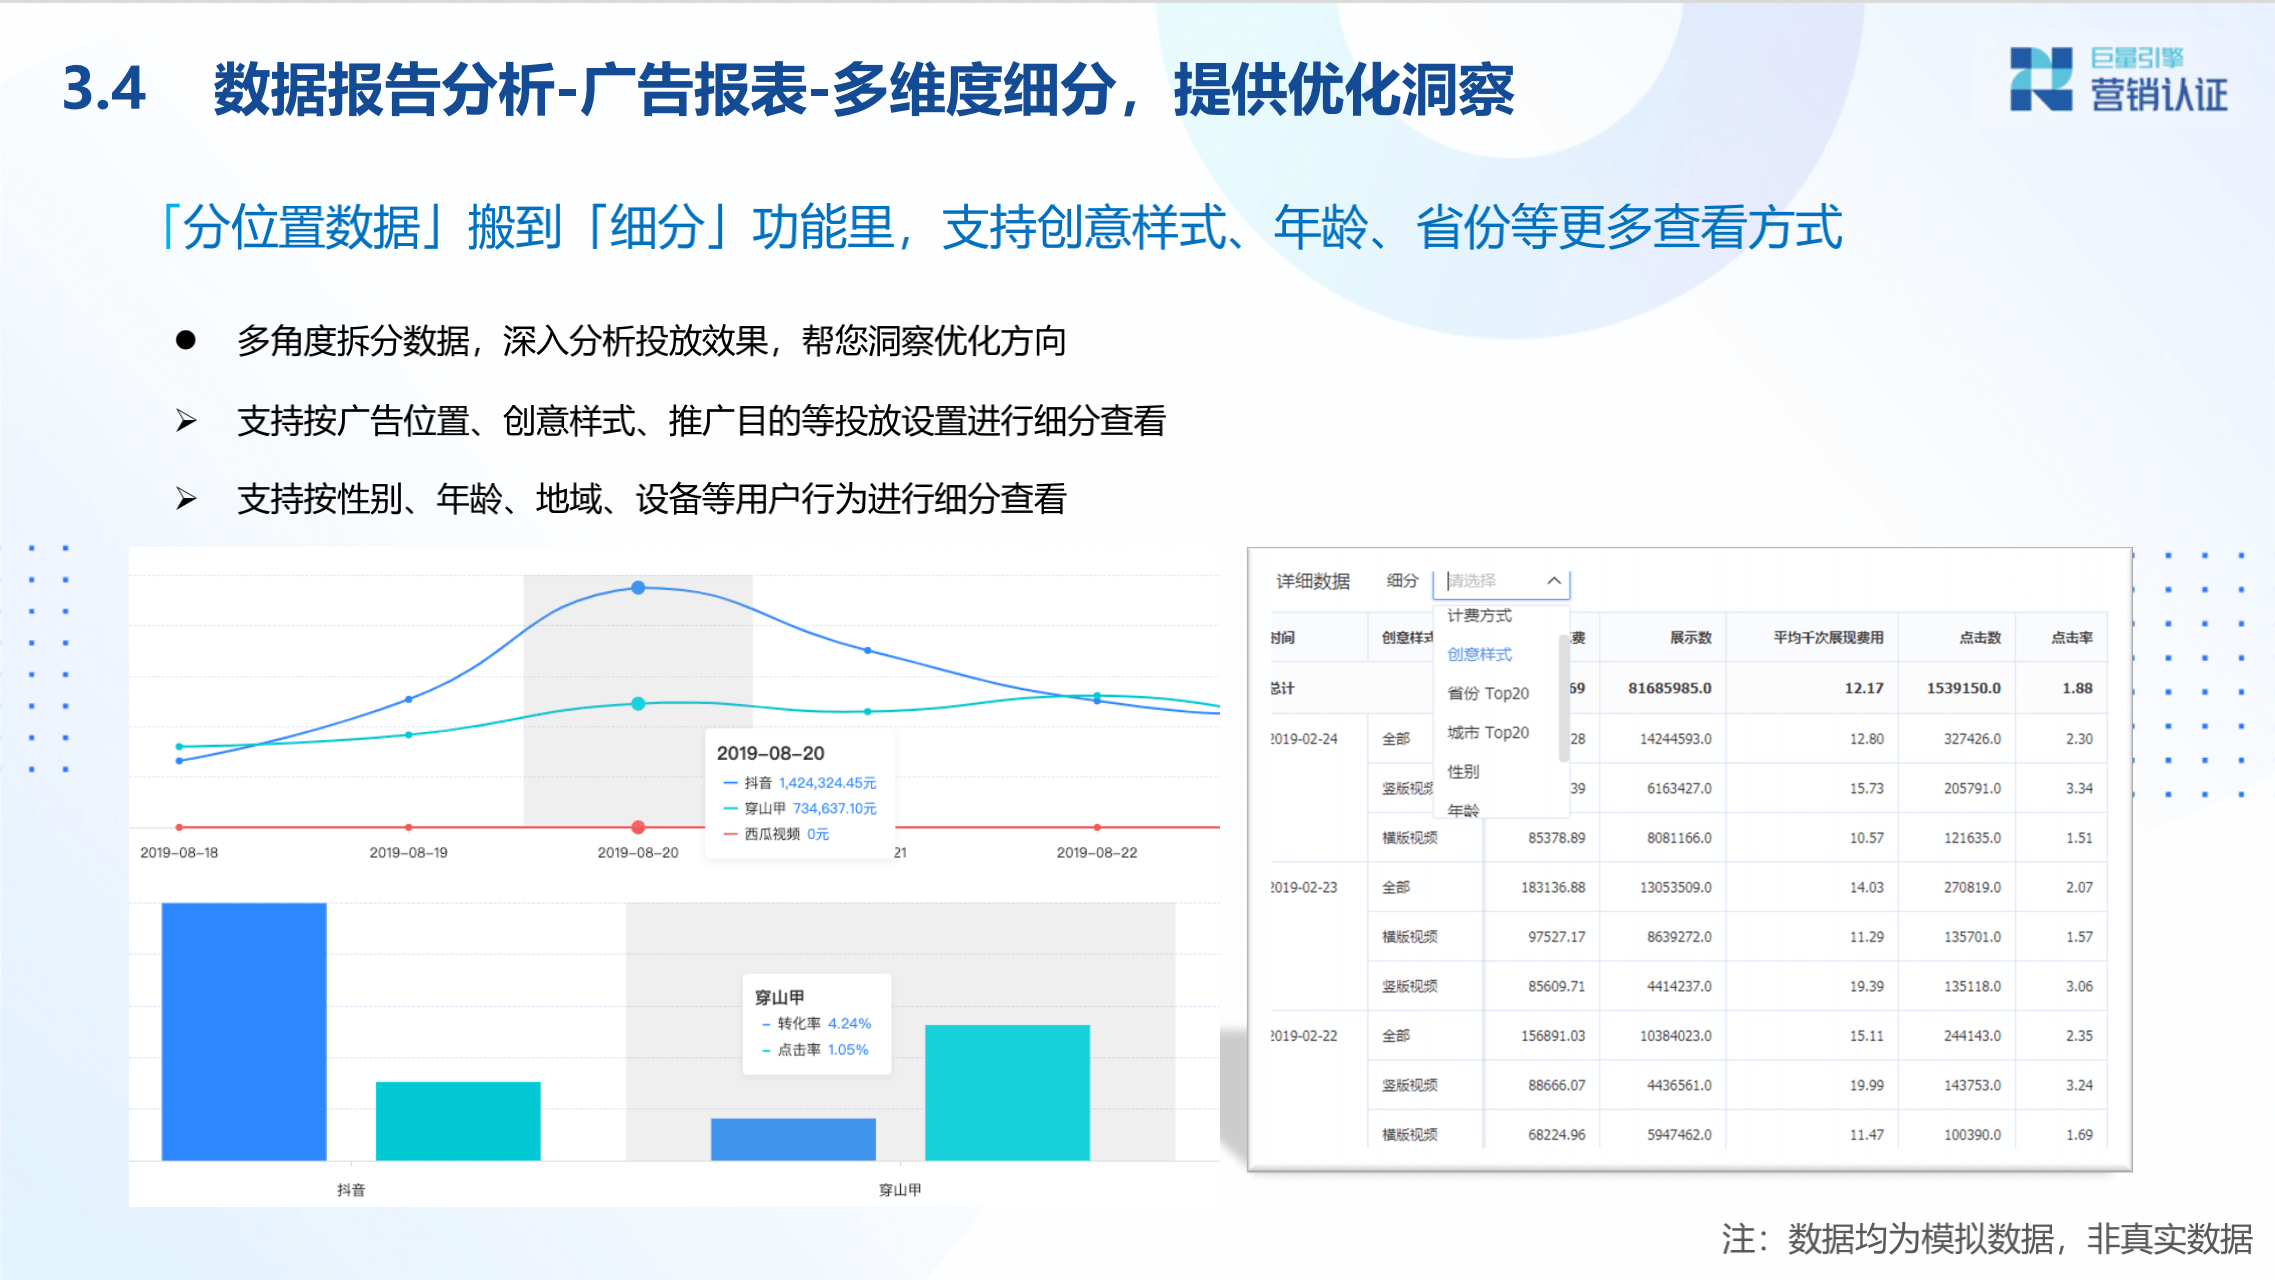Screen dimensions: 2275x1280
Task: Click date cell 2019-02-24
Action: point(1304,739)
